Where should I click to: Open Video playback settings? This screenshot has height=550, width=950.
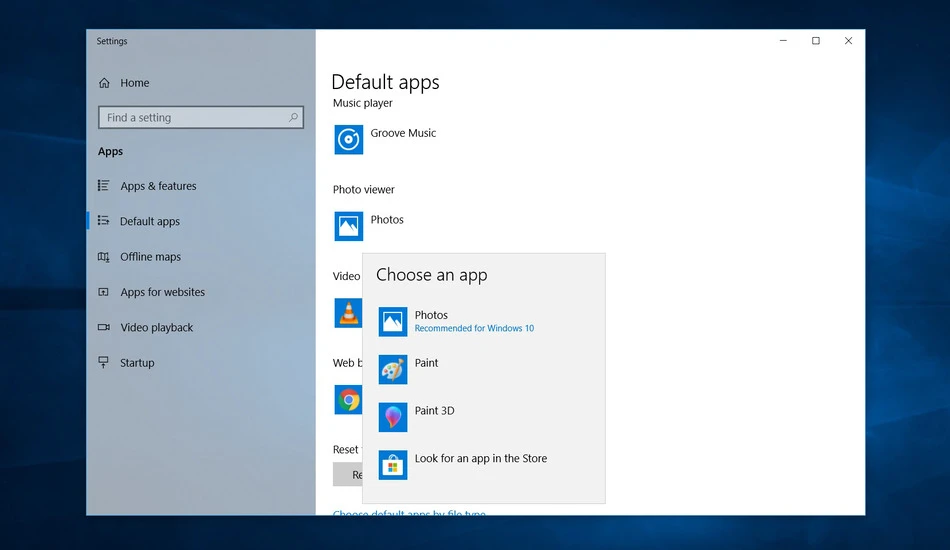pos(156,327)
